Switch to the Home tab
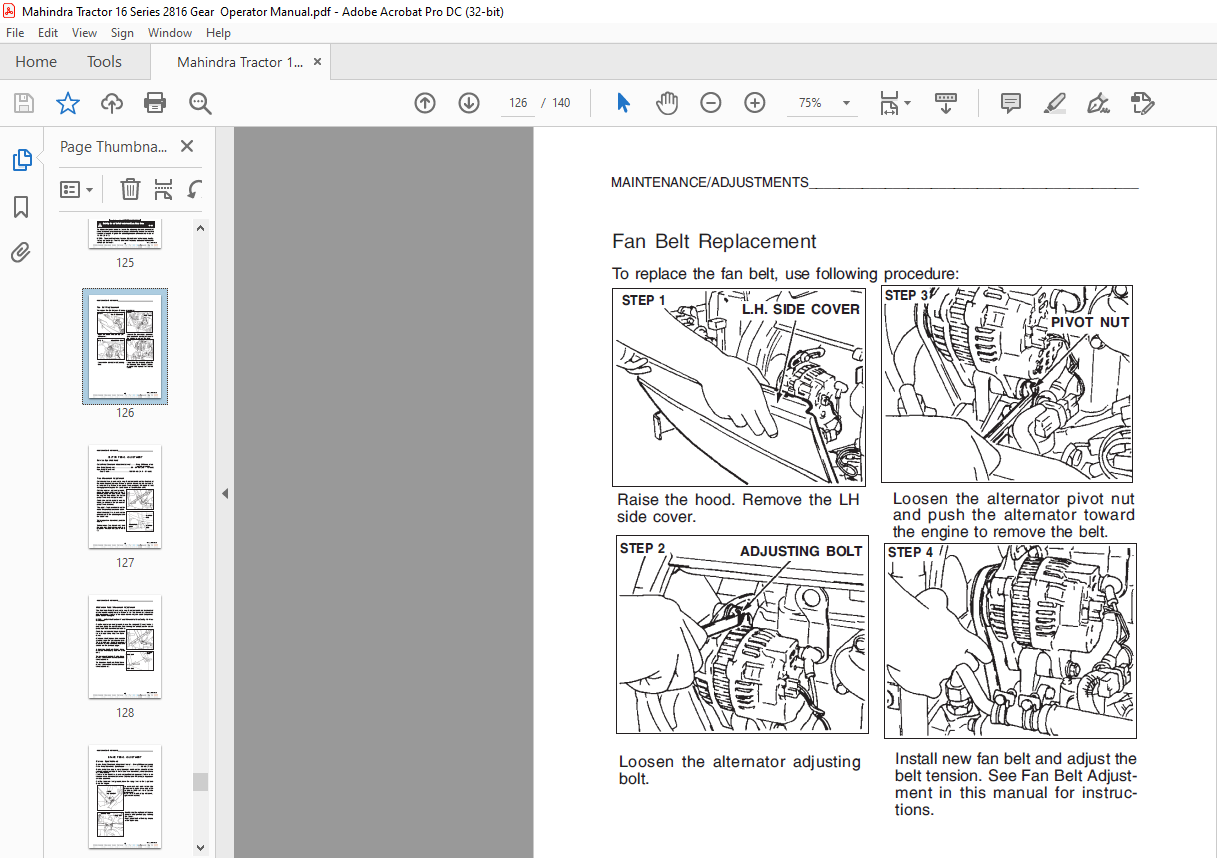1217x858 pixels. 36,62
